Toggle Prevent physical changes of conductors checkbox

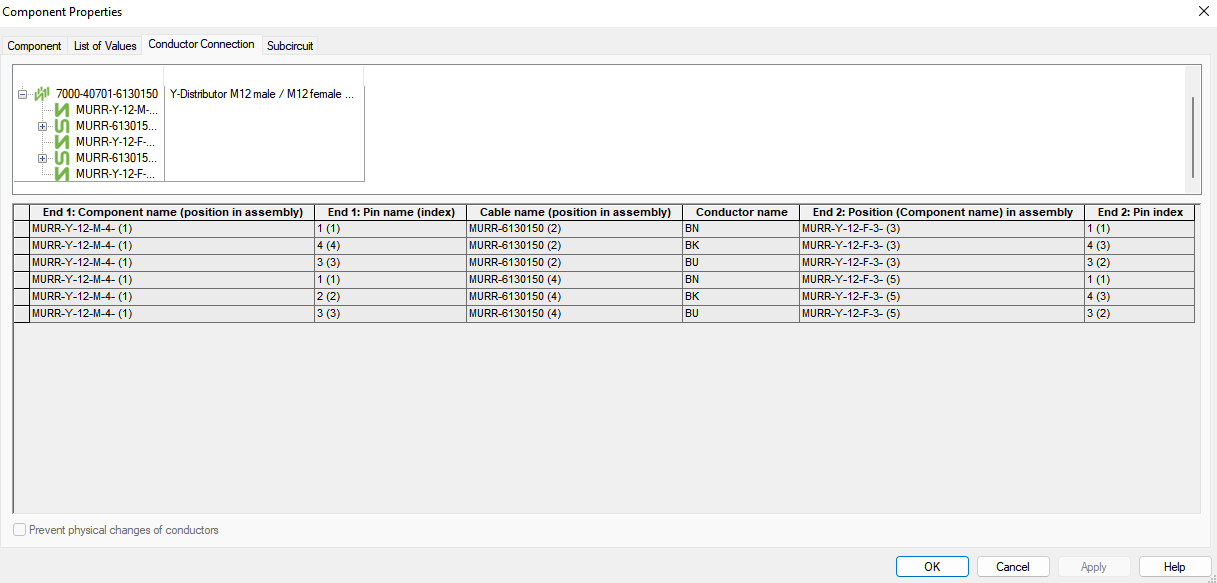click(x=20, y=530)
